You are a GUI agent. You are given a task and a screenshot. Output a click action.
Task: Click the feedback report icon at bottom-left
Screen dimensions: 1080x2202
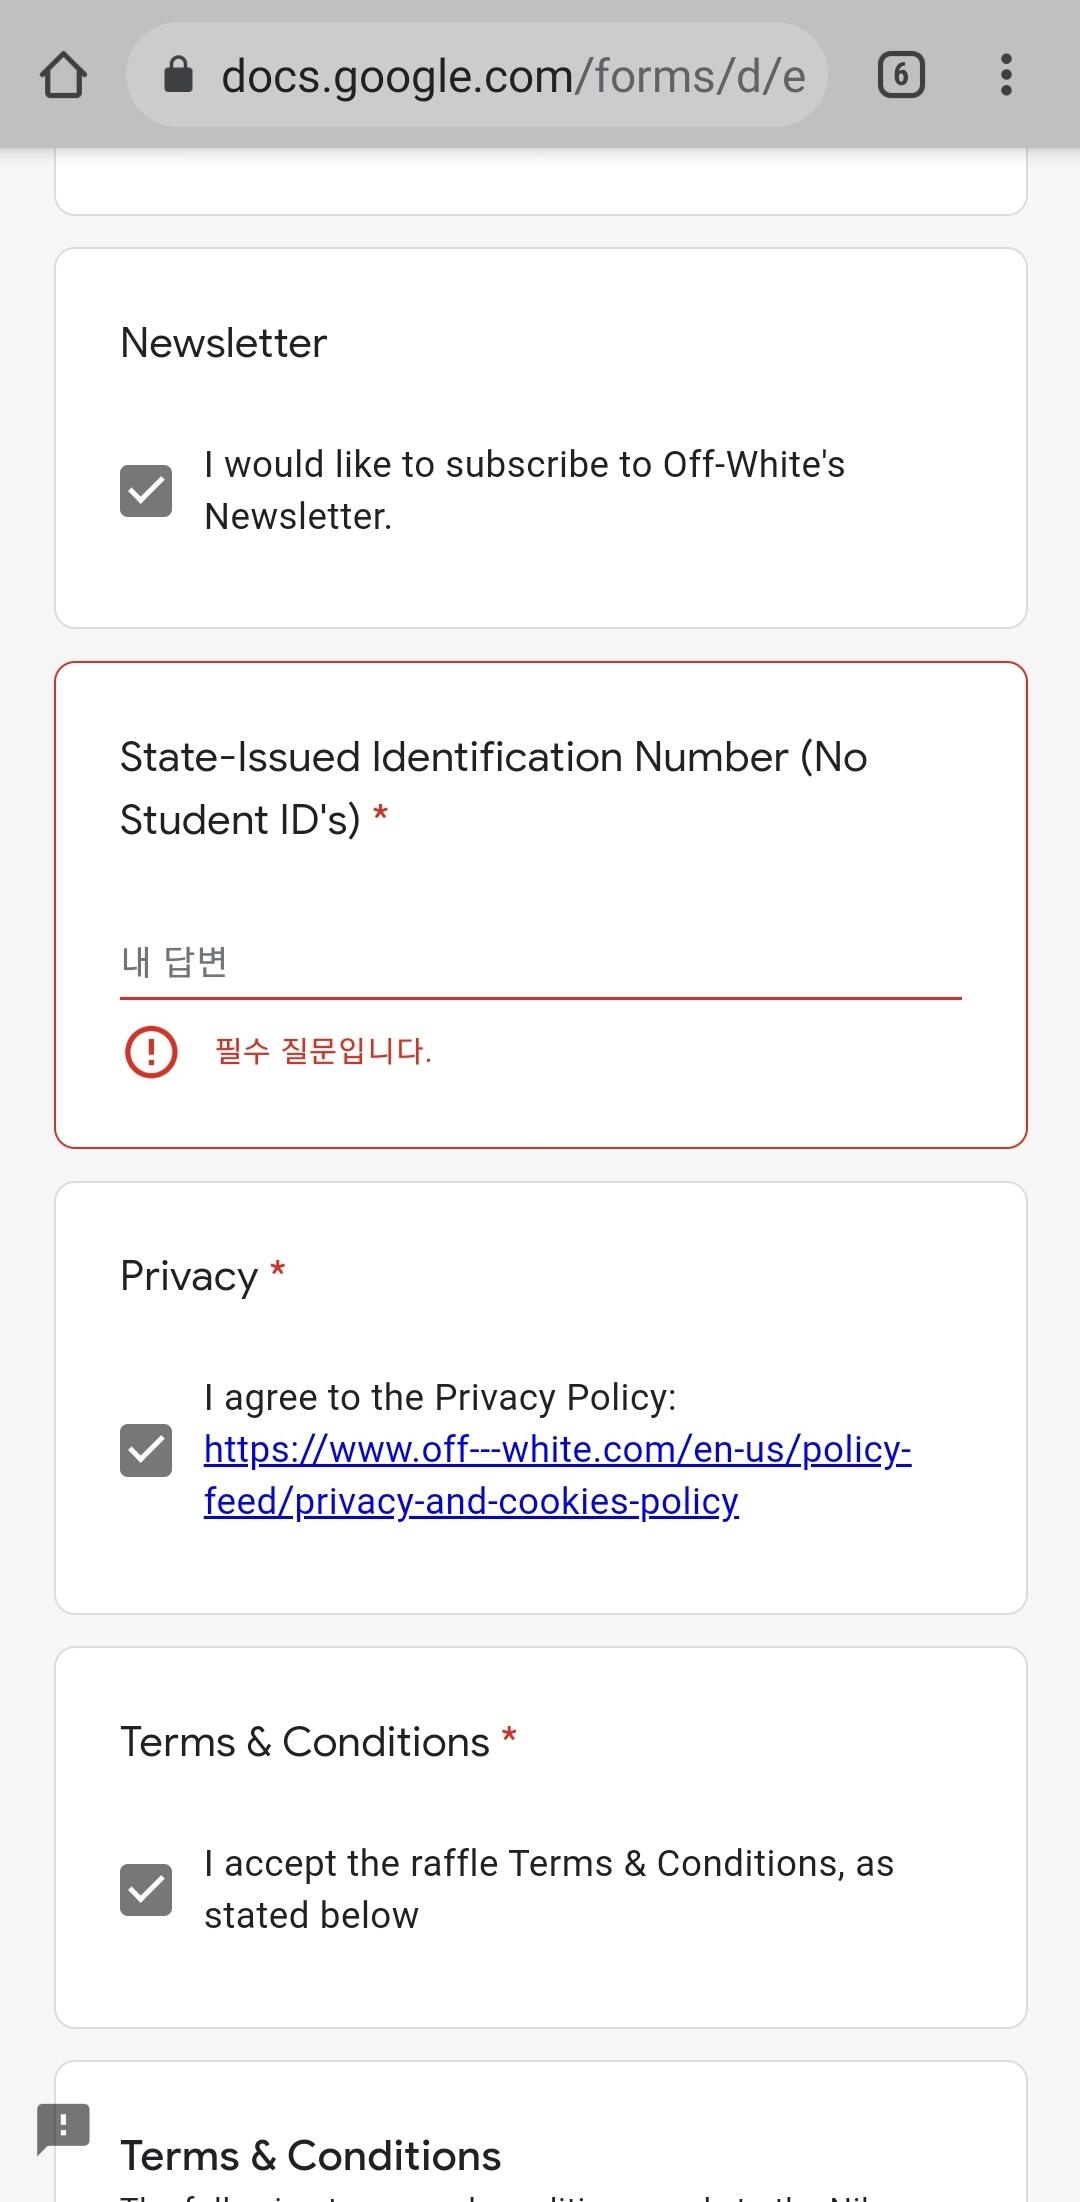point(63,2126)
